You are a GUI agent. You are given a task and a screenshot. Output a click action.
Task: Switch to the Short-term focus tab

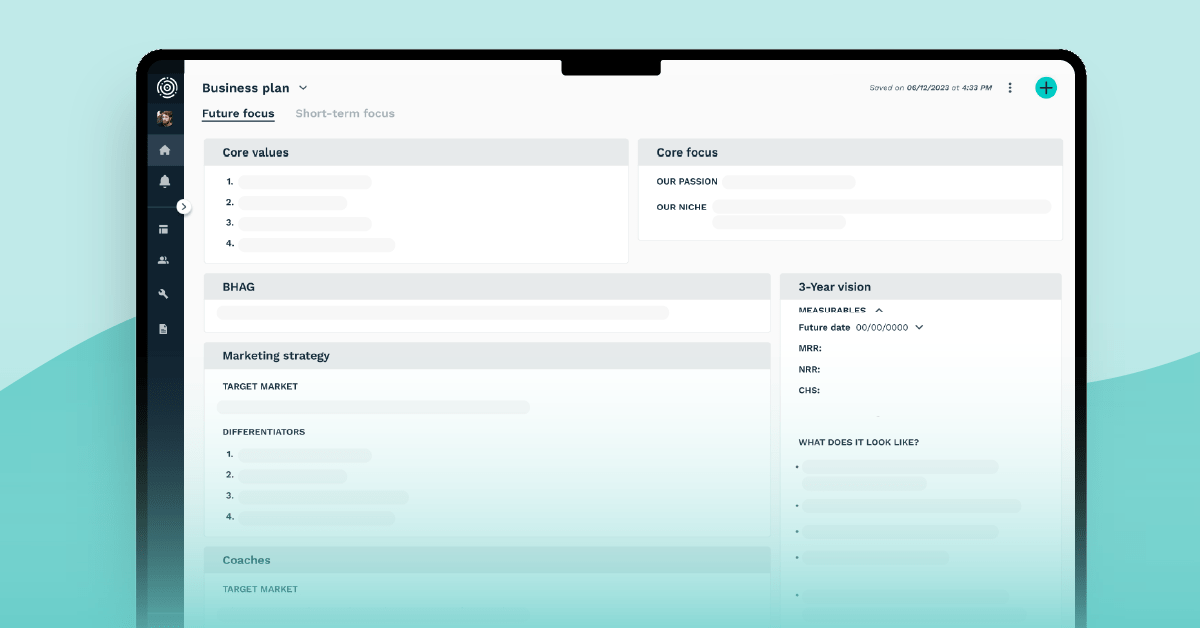(x=345, y=114)
